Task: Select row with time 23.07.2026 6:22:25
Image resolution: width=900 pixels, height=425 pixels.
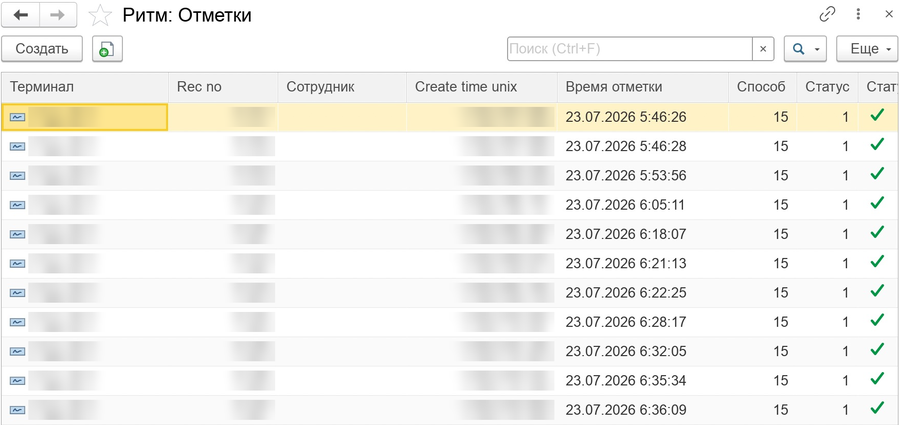Action: 450,293
